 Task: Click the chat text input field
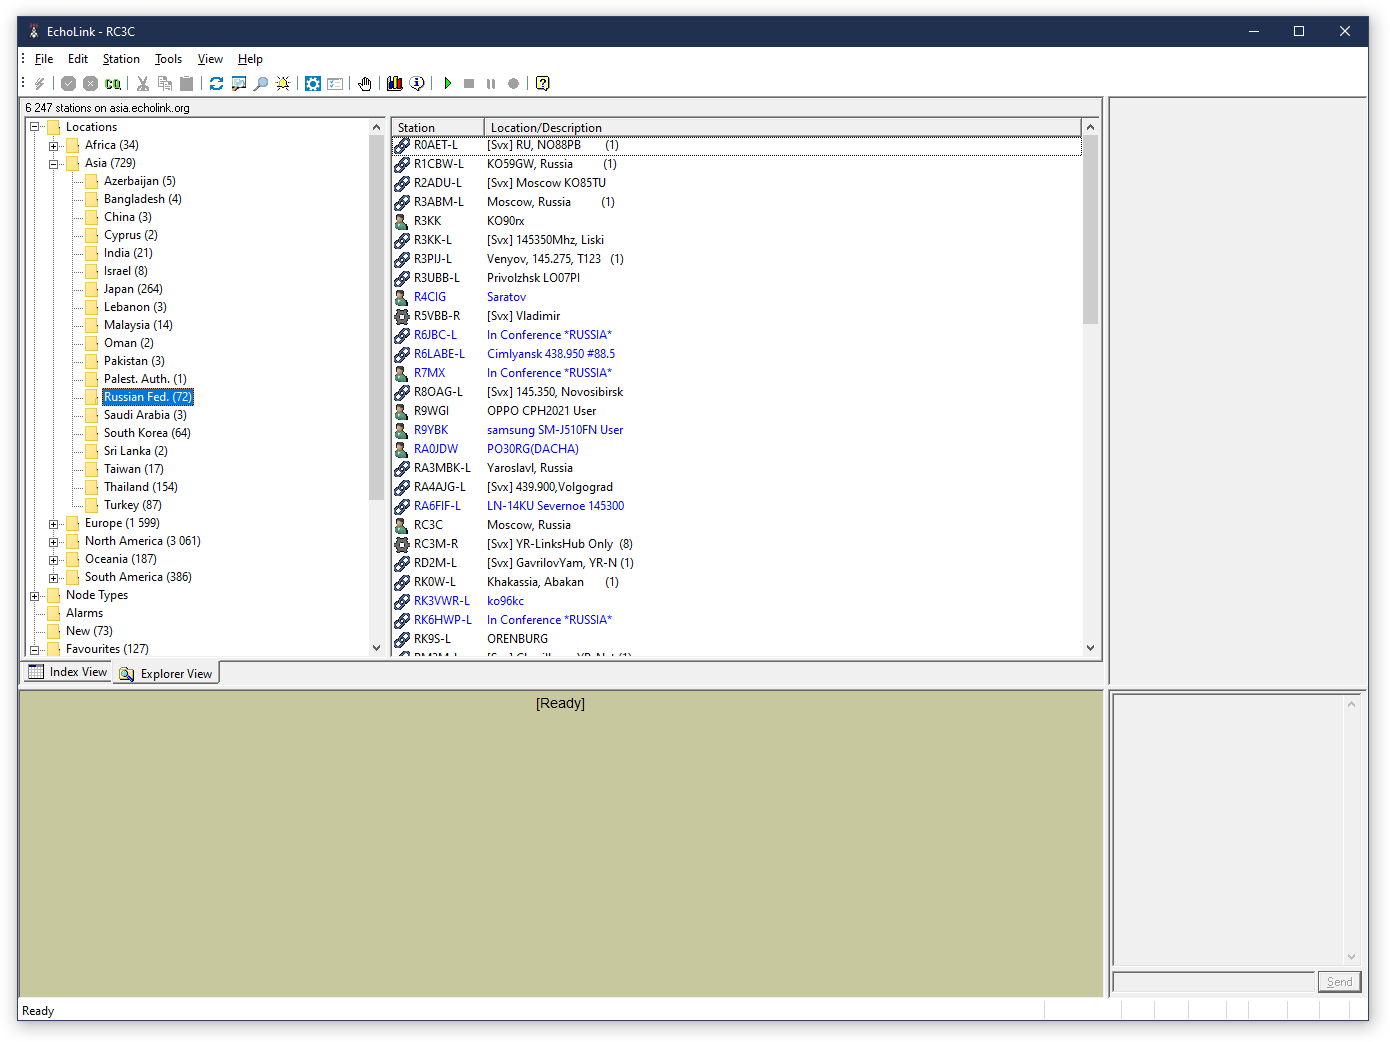point(1214,982)
